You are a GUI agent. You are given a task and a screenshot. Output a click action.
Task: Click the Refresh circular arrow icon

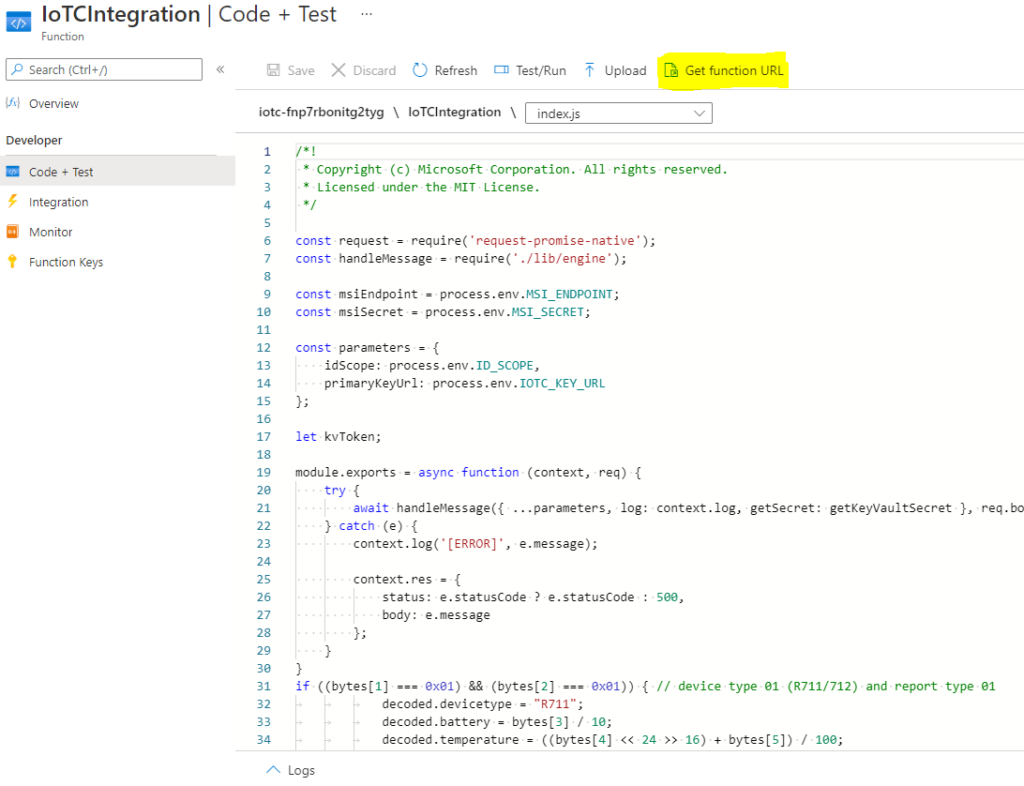(420, 71)
